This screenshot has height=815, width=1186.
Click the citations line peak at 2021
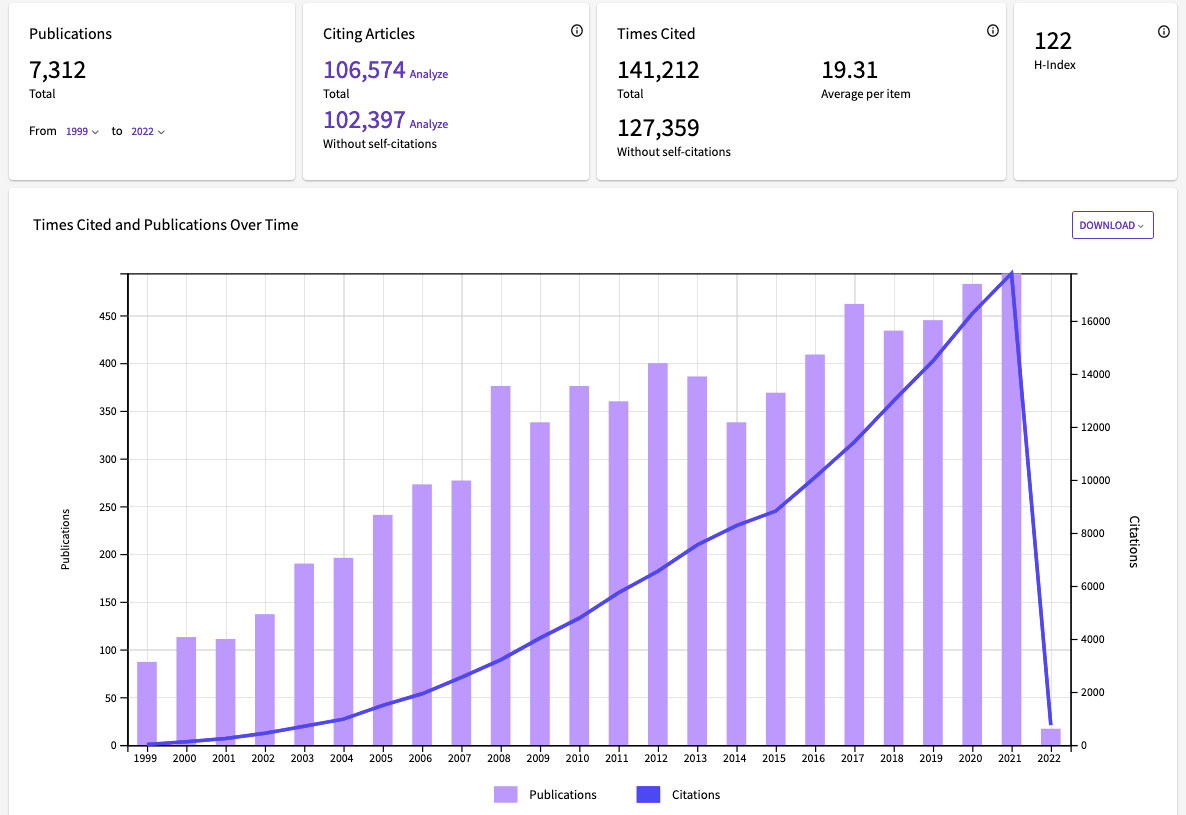[1012, 272]
